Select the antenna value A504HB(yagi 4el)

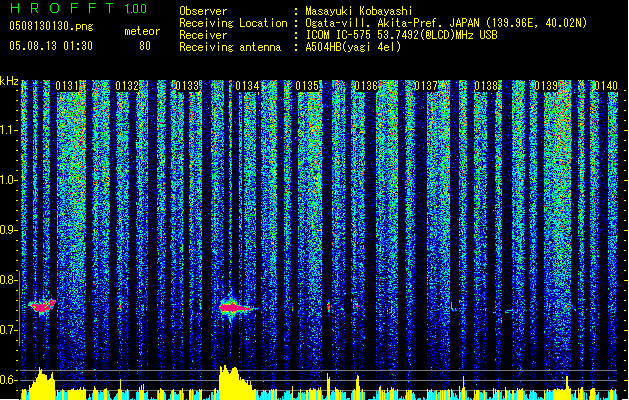tap(353, 47)
